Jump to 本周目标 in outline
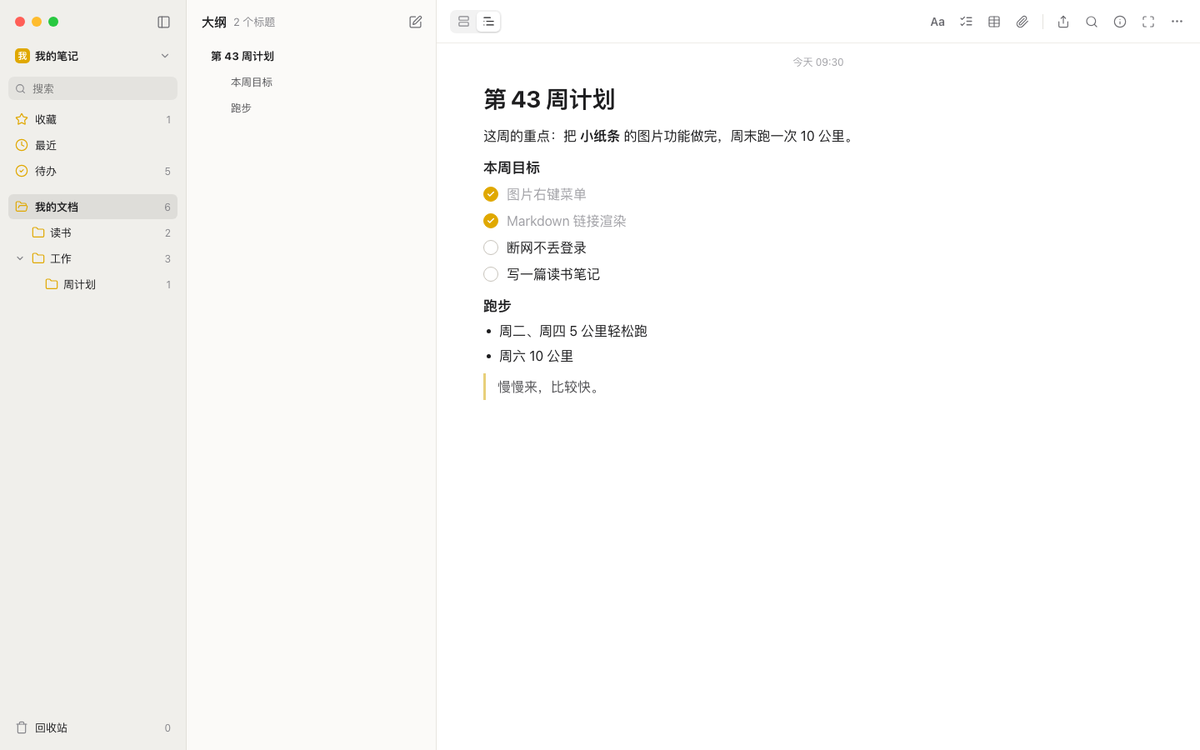1200x750 pixels. click(251, 82)
